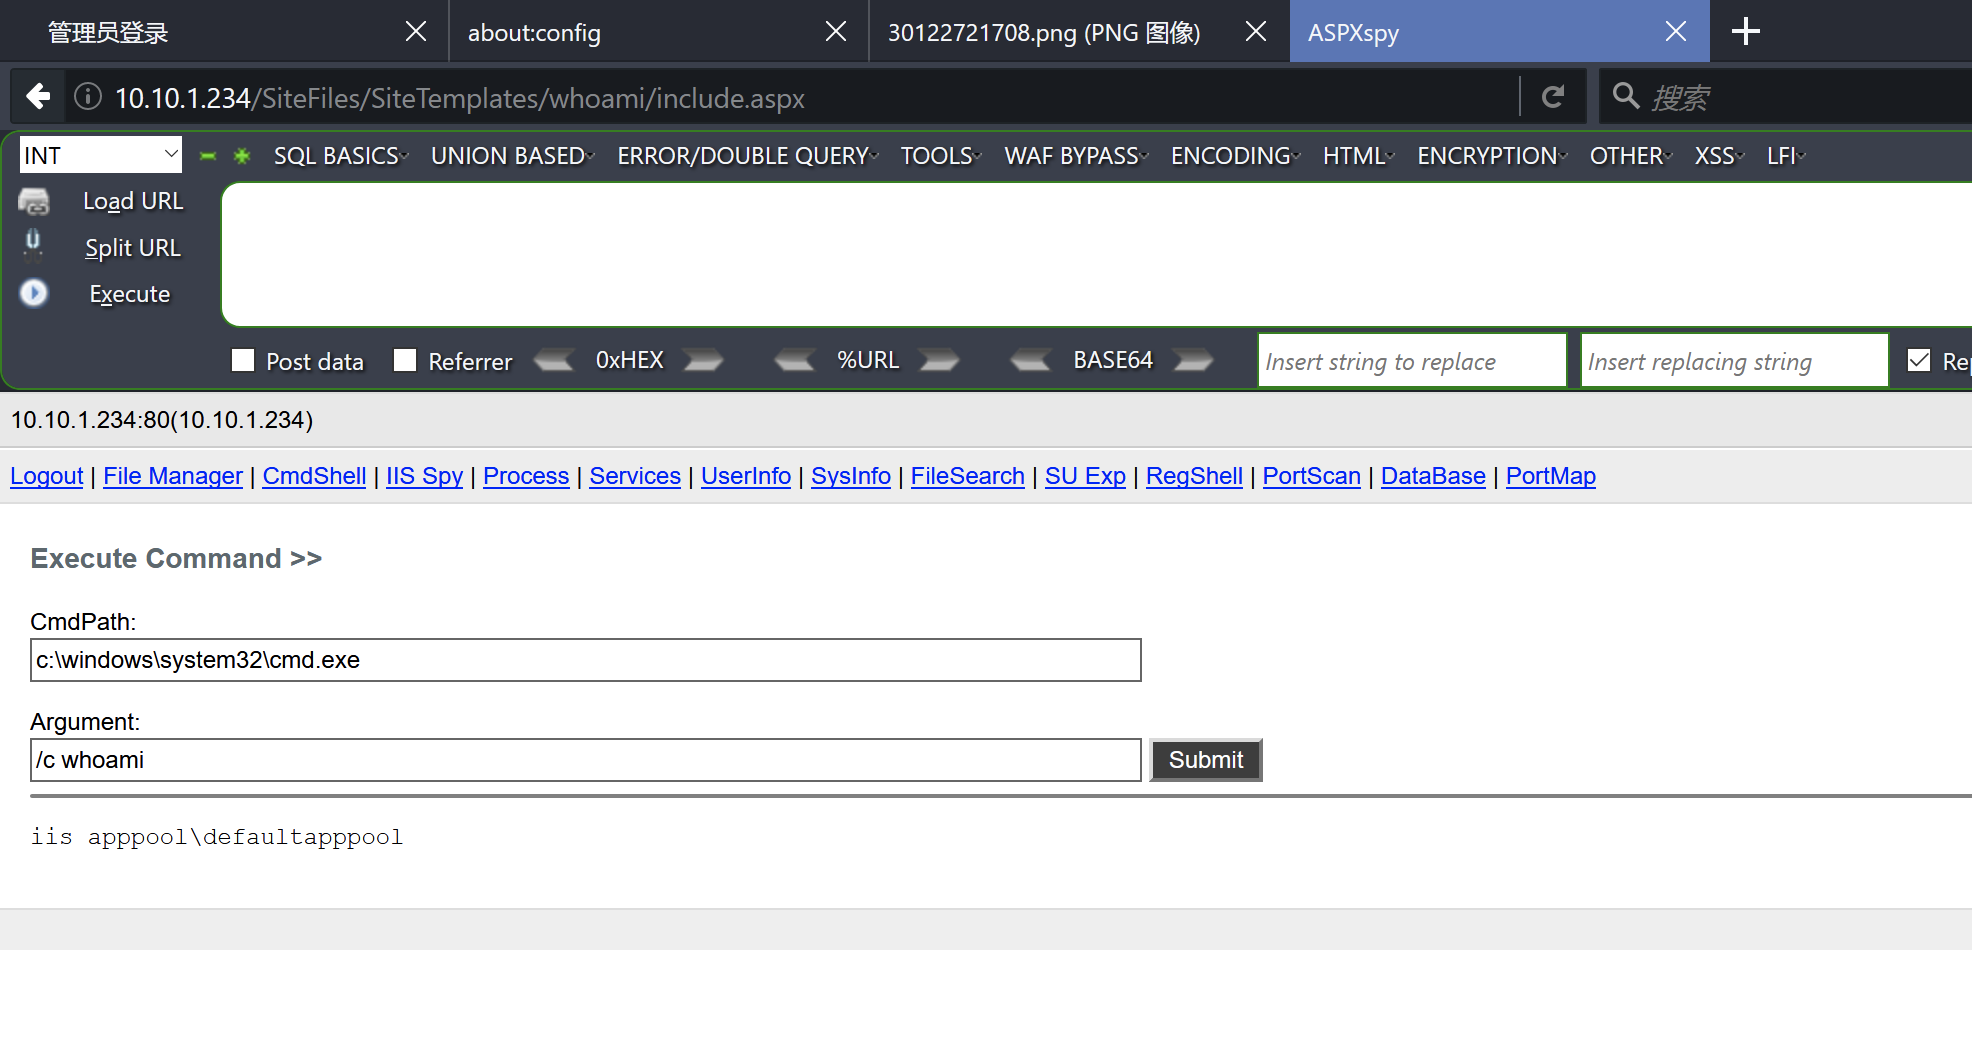Open the Services link
Screen dimensions: 1972x1046
pos(635,476)
